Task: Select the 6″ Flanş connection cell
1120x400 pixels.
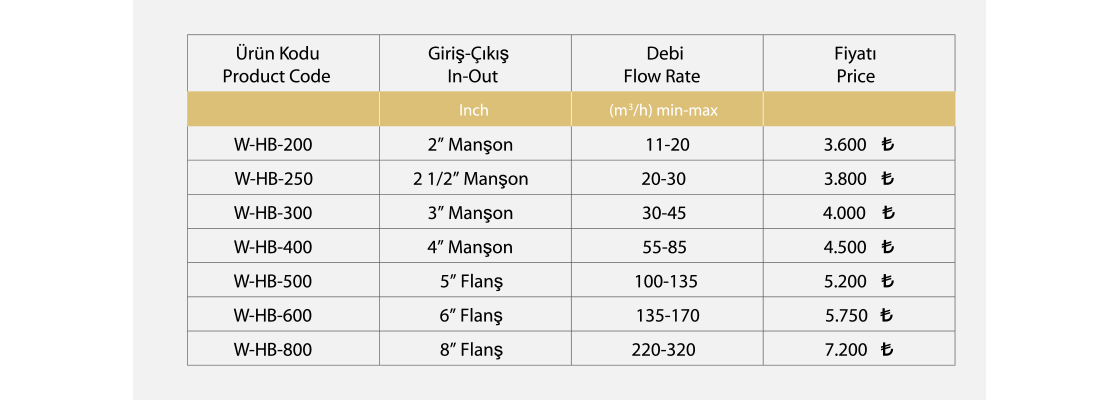Action: click(x=469, y=316)
